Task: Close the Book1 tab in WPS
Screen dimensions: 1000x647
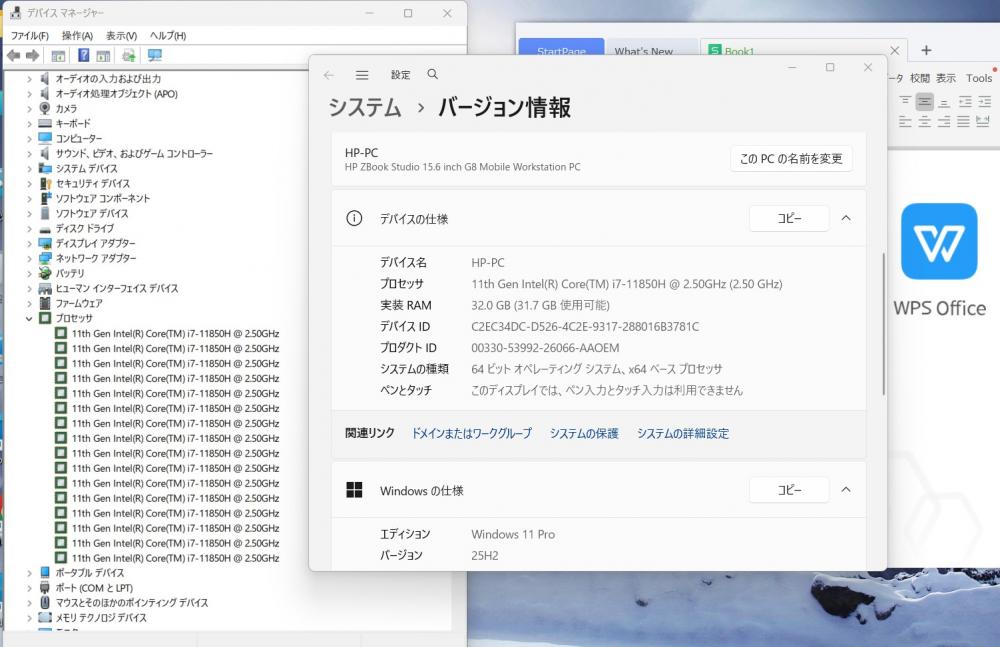Action: [895, 50]
